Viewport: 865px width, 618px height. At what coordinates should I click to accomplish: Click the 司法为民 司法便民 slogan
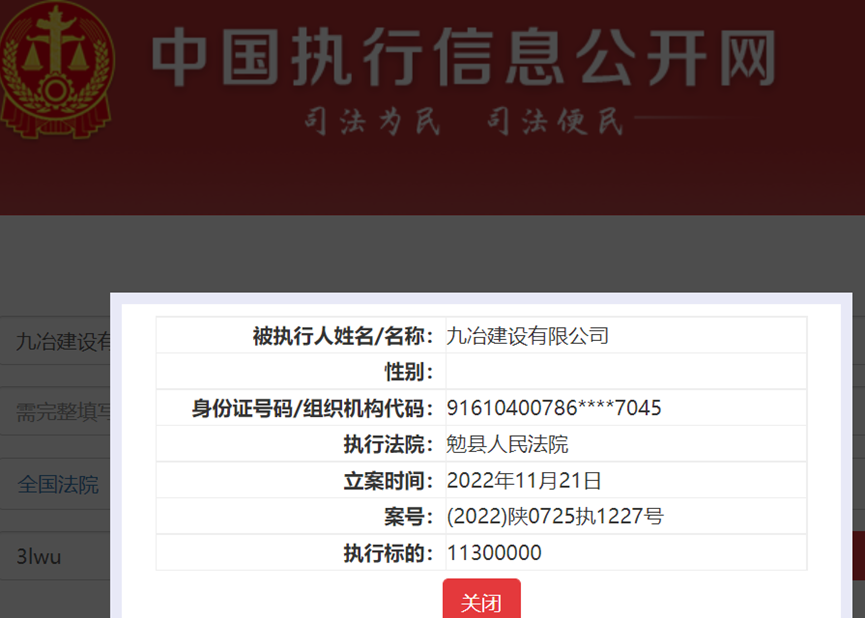pyautogui.click(x=464, y=121)
